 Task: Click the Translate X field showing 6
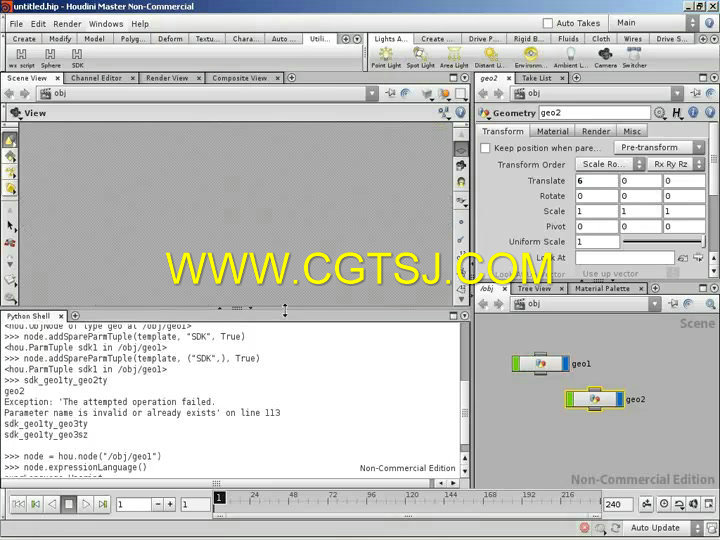[x=596, y=181]
